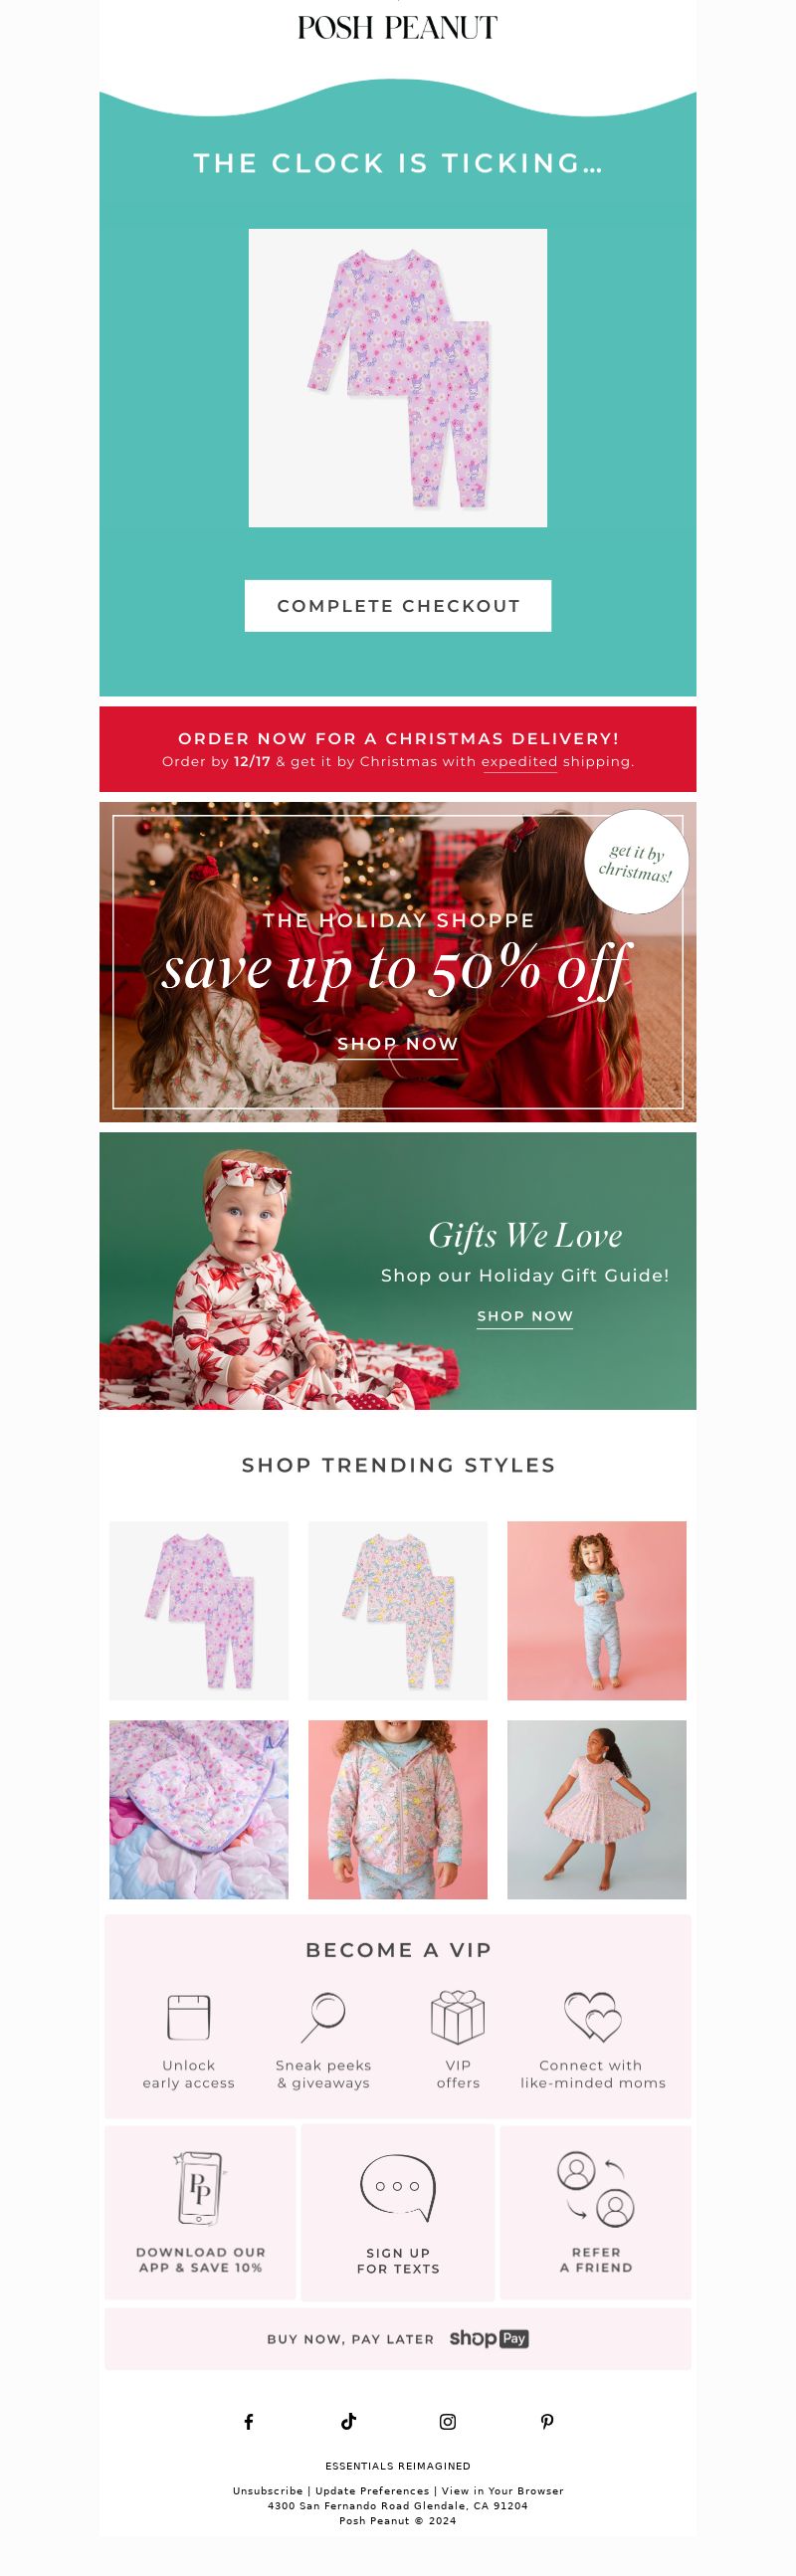Select the pink twirl dress trending thumbnail

(x=597, y=1809)
